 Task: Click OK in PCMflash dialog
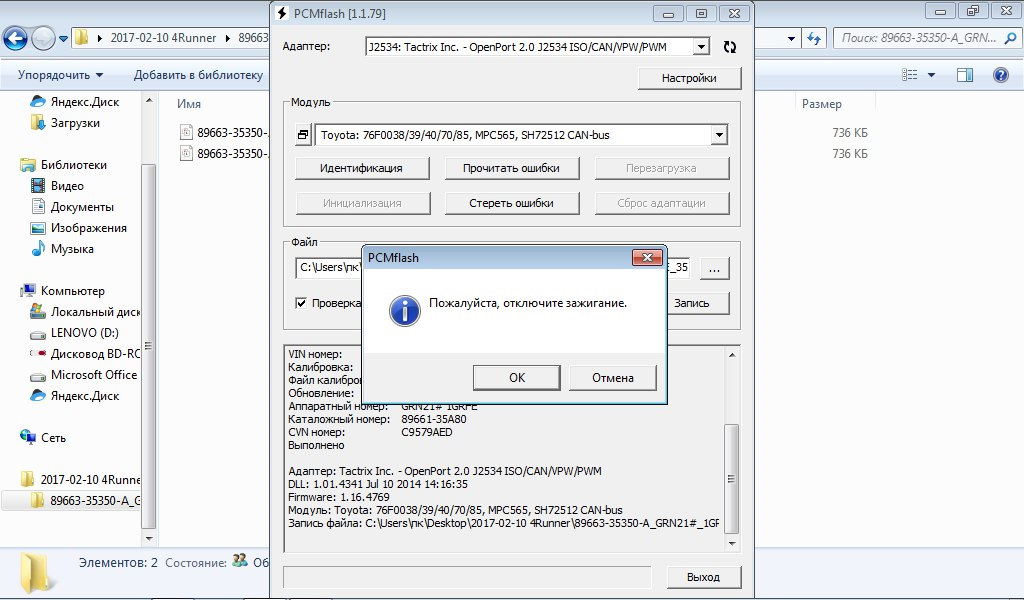(517, 377)
